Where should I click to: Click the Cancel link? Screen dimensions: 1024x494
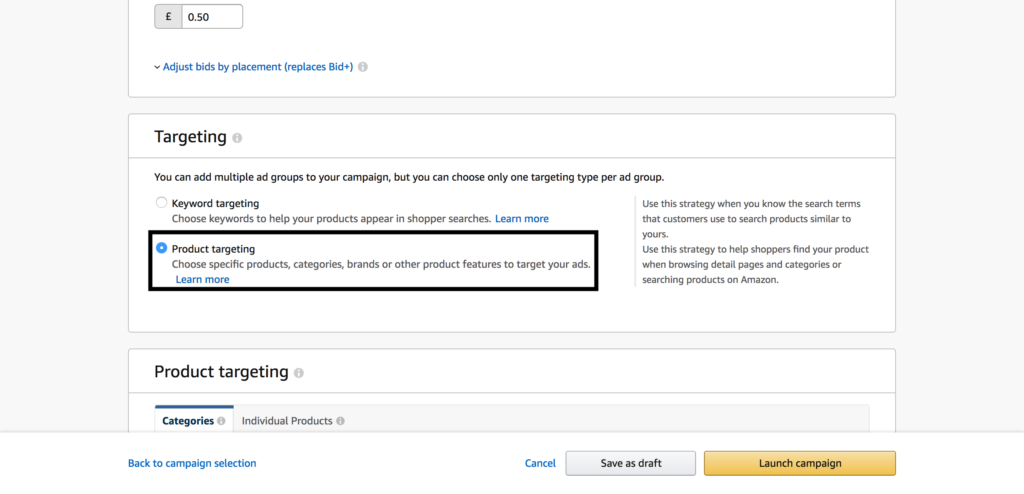(540, 463)
